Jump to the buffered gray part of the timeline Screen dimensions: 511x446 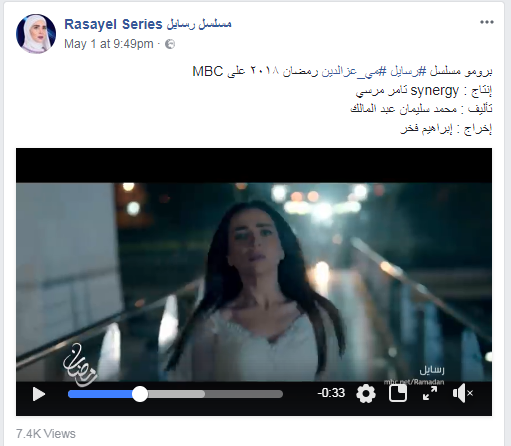coord(177,394)
